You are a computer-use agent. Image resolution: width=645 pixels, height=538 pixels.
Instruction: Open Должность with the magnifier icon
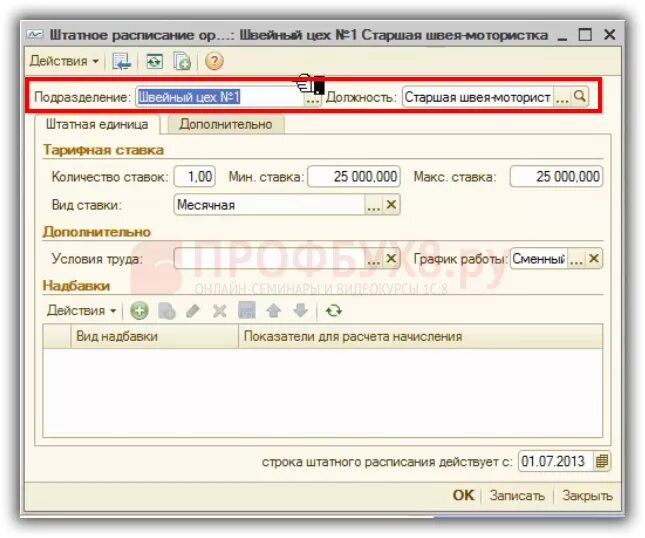580,97
